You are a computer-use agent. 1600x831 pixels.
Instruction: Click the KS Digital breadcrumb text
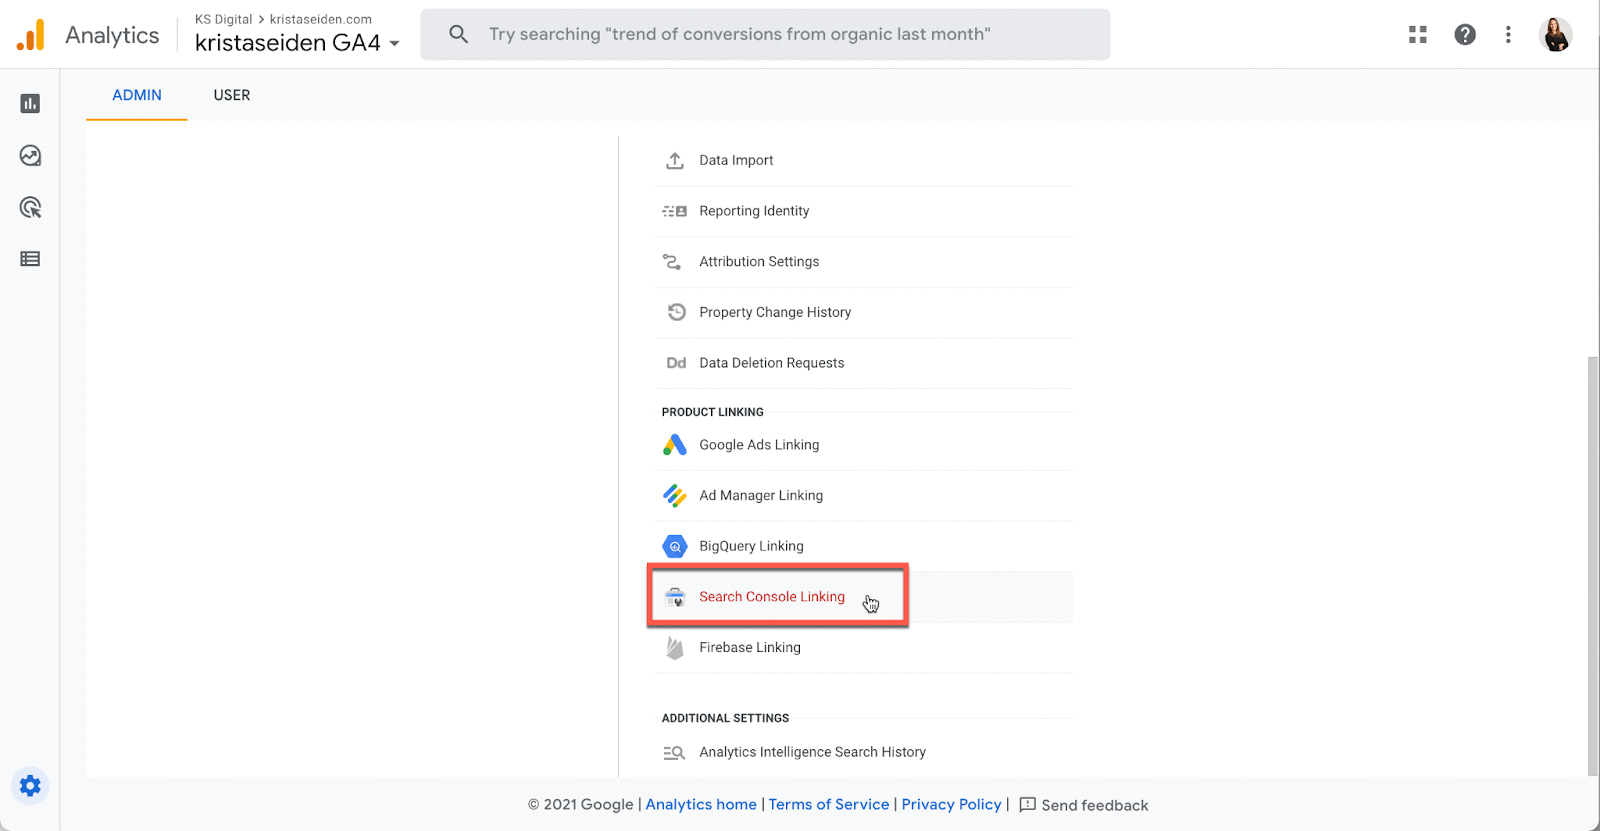tap(224, 19)
